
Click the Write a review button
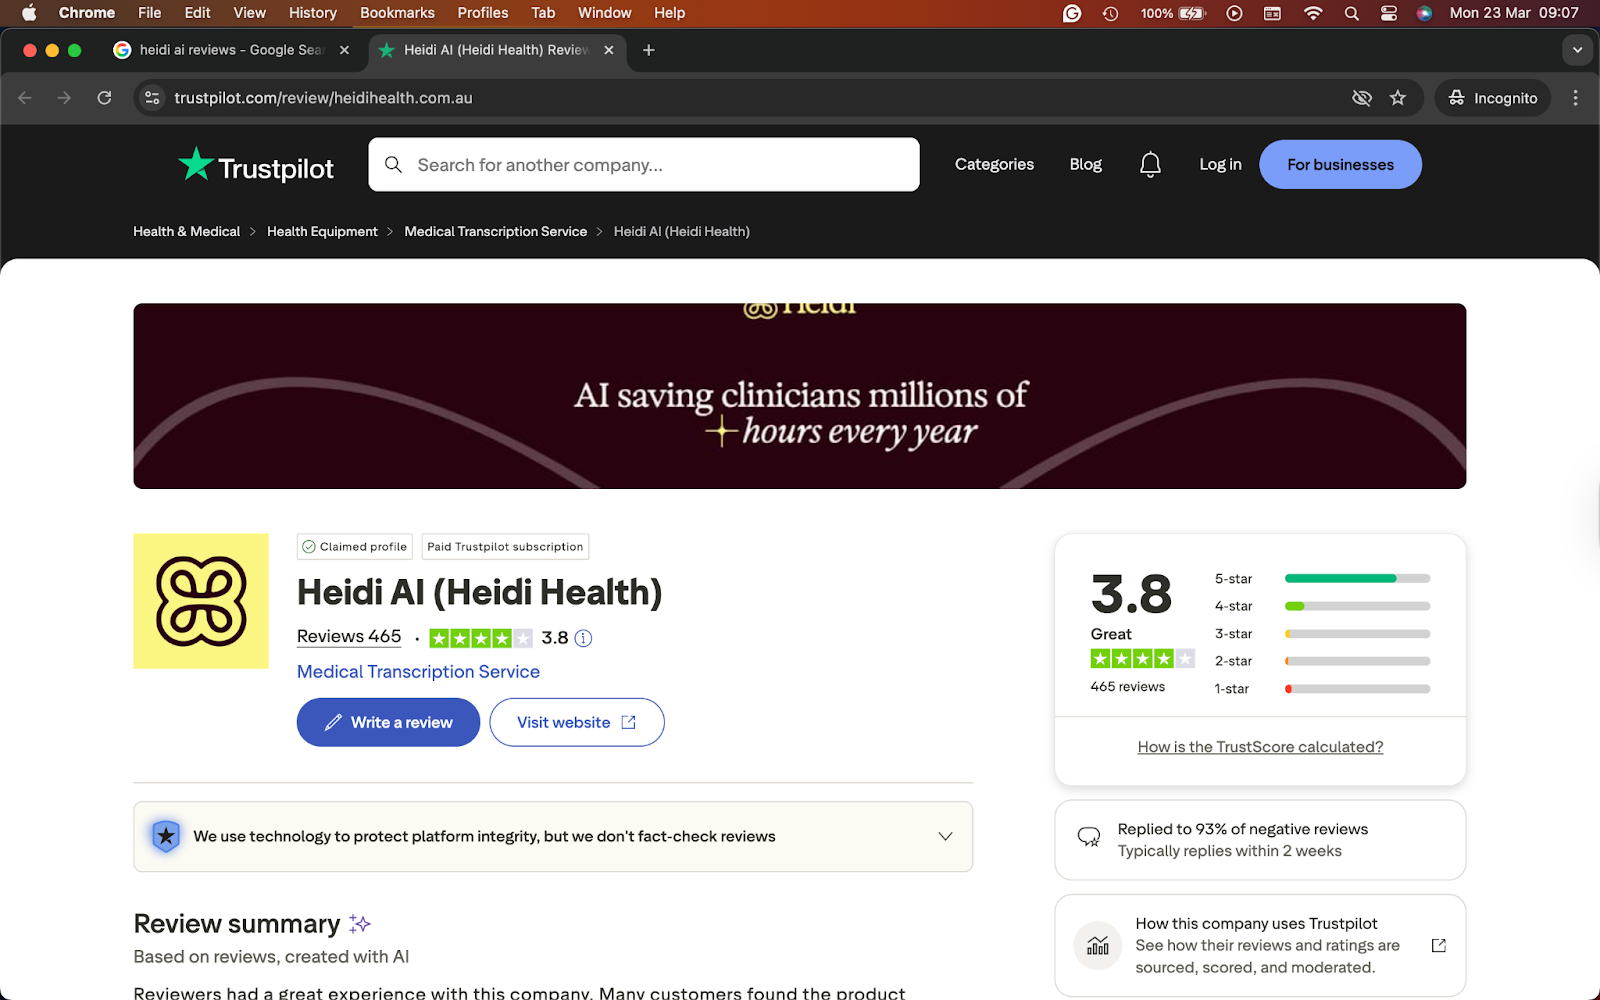pyautogui.click(x=388, y=722)
